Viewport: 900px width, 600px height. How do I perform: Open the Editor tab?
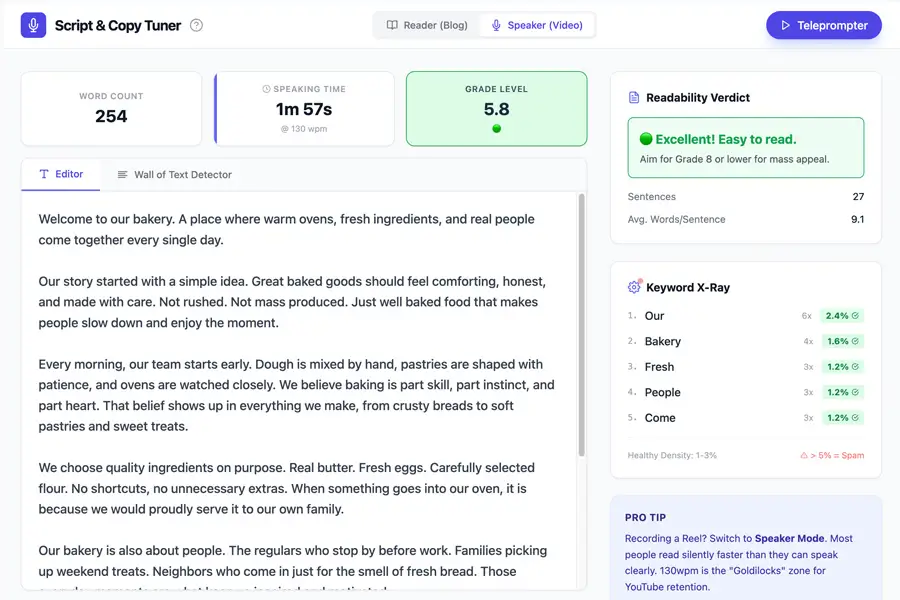61,174
